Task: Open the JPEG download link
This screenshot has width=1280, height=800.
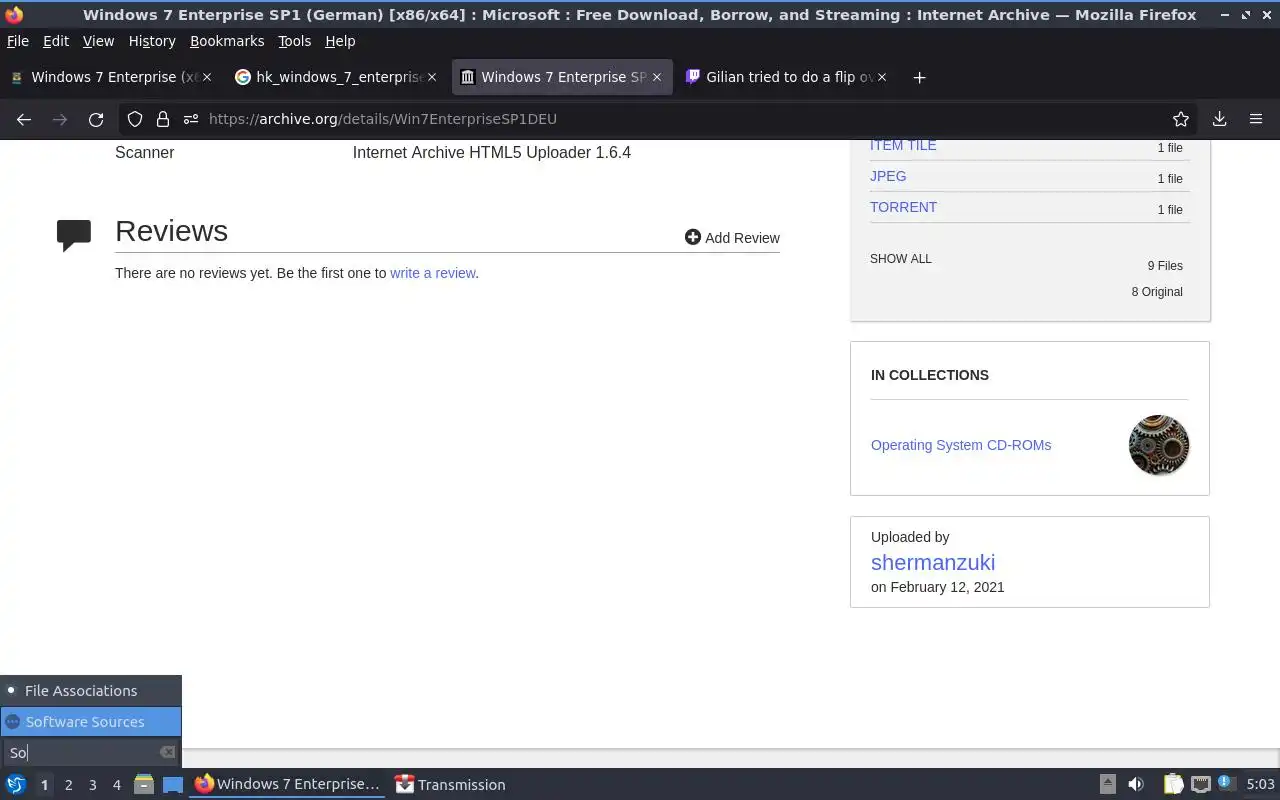Action: point(888,176)
